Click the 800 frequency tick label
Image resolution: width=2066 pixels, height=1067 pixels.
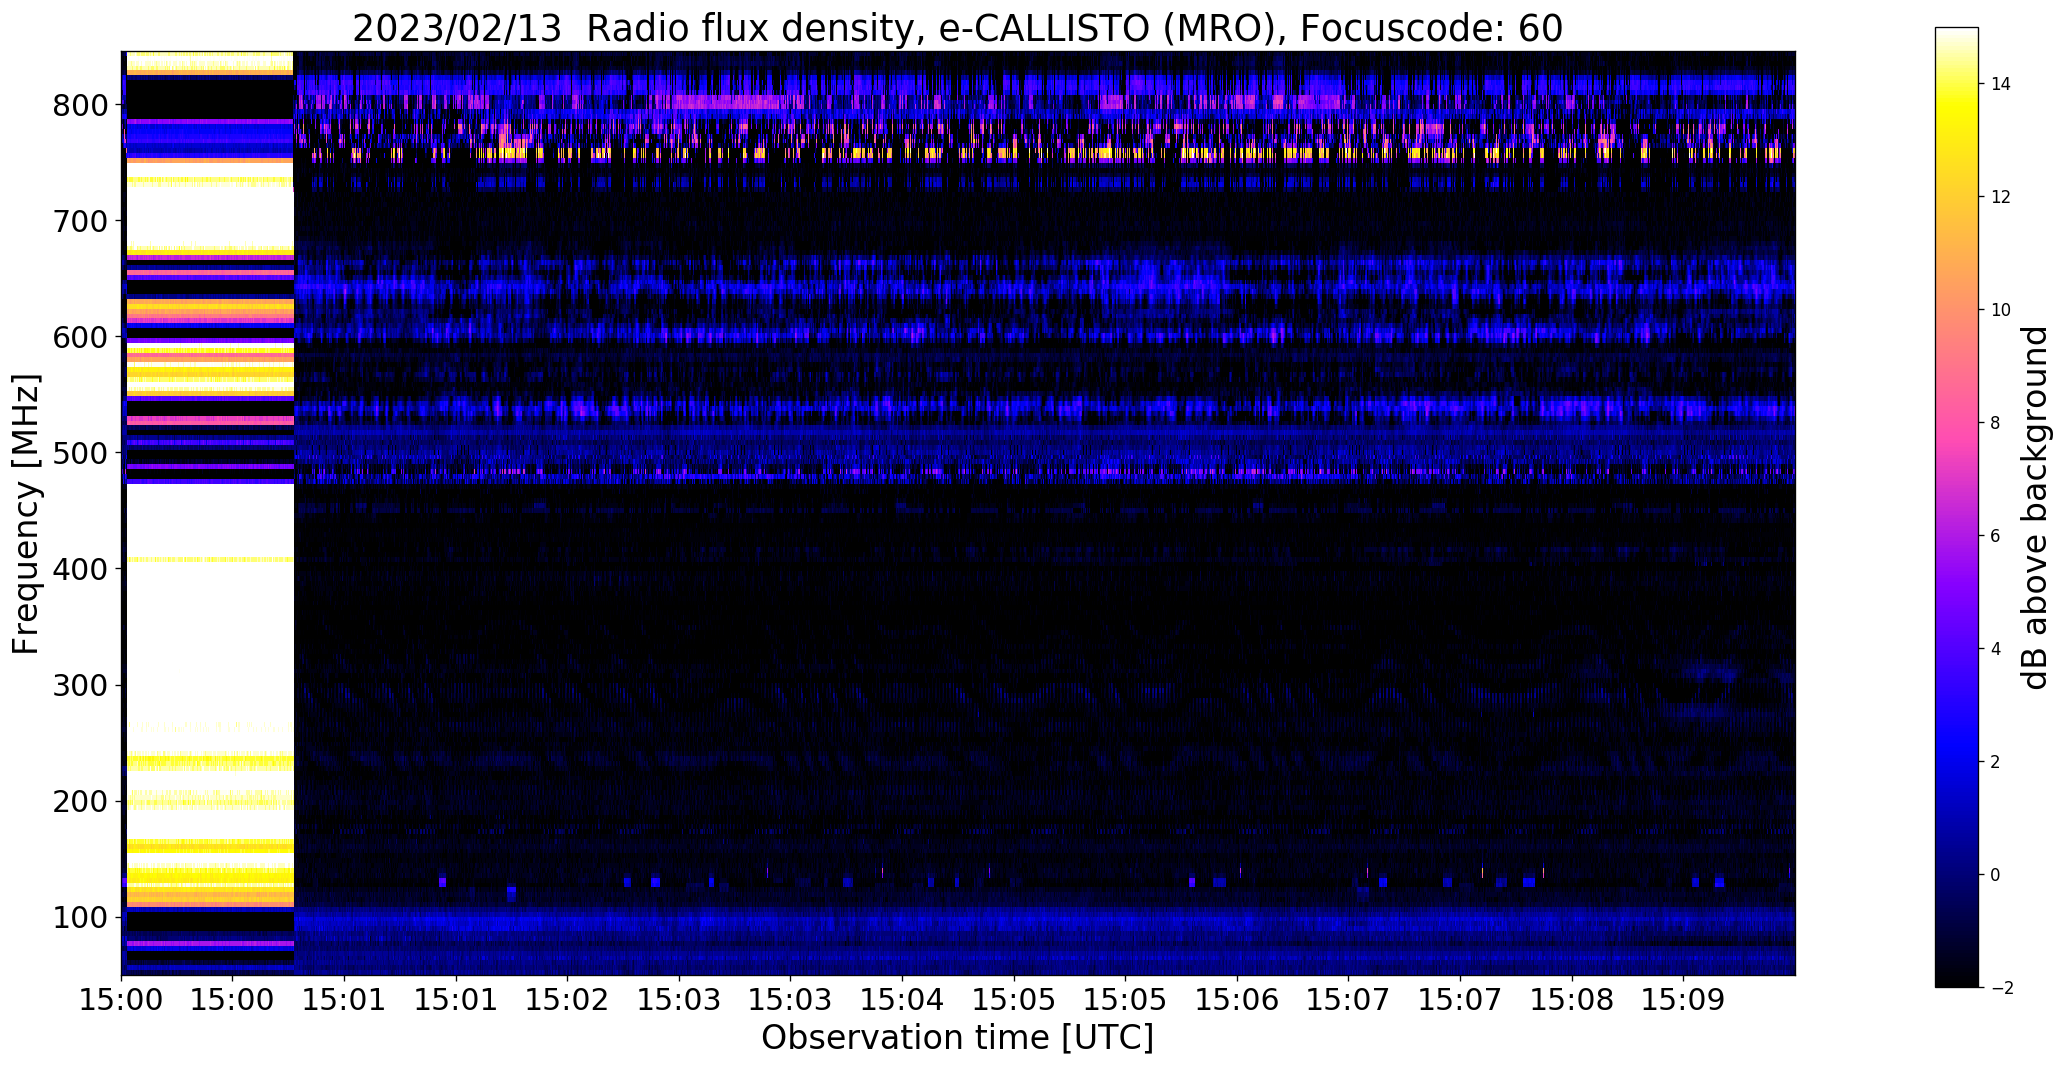pyautogui.click(x=81, y=105)
